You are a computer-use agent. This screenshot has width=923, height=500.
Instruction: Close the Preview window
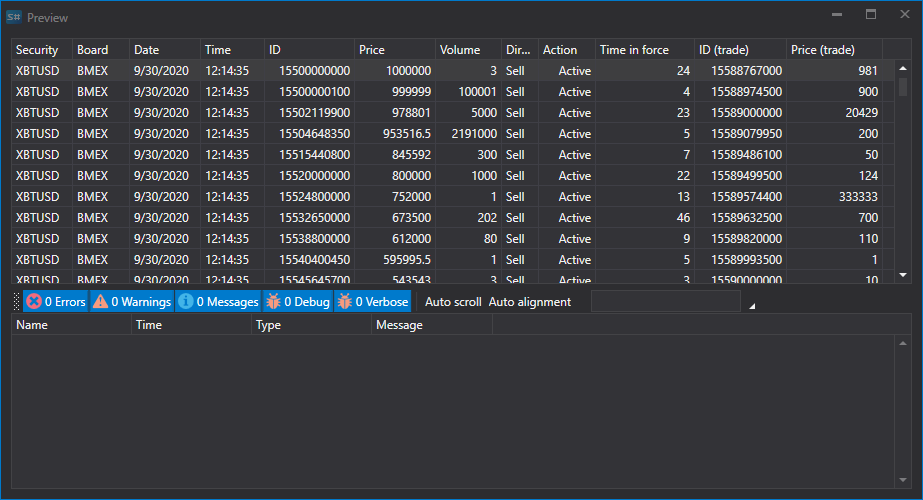(x=905, y=14)
